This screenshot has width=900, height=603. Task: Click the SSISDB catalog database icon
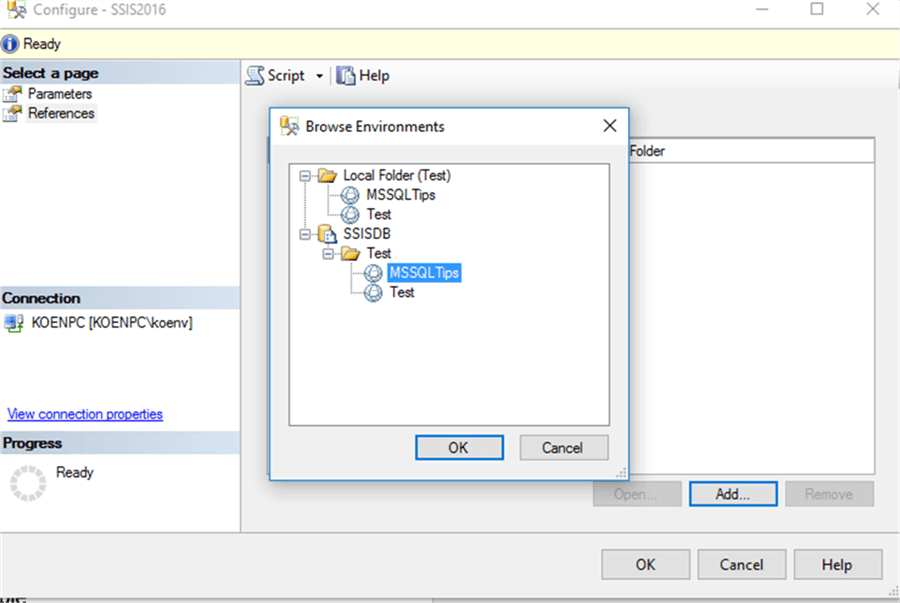point(327,234)
